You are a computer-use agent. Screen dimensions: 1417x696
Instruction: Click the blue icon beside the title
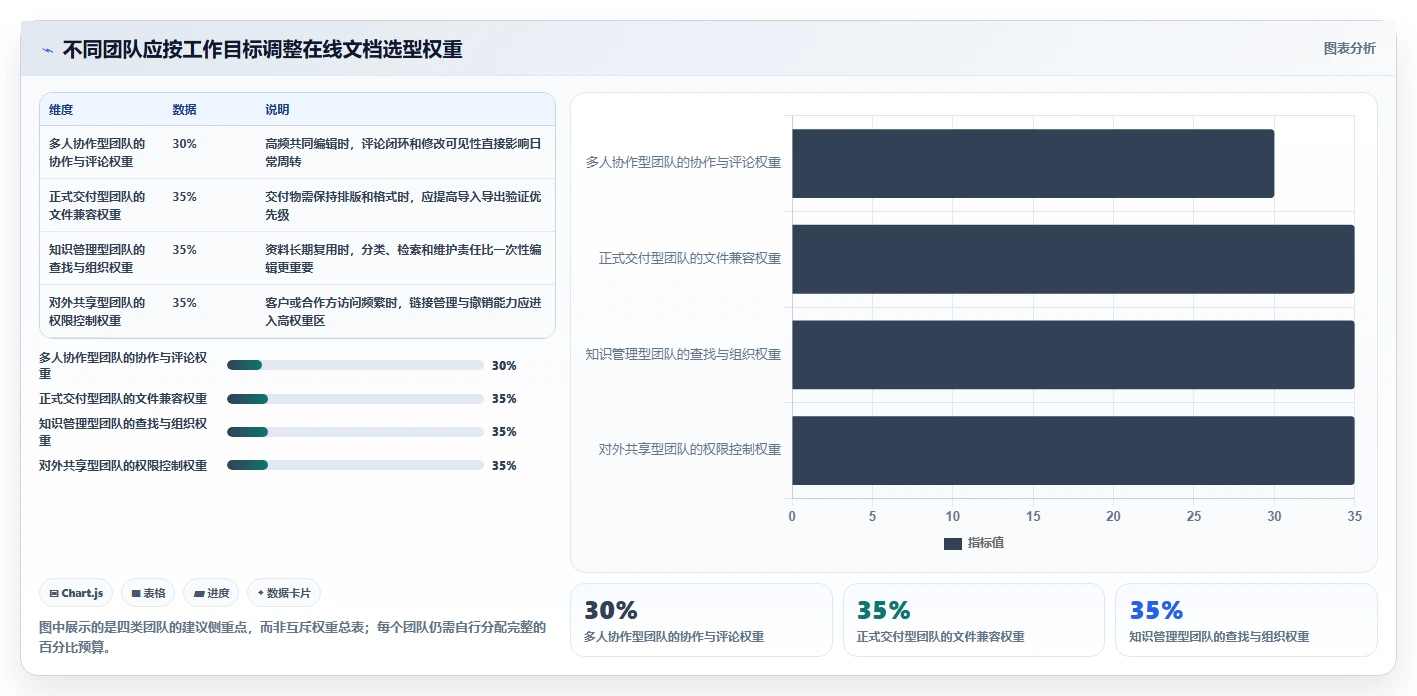[47, 50]
